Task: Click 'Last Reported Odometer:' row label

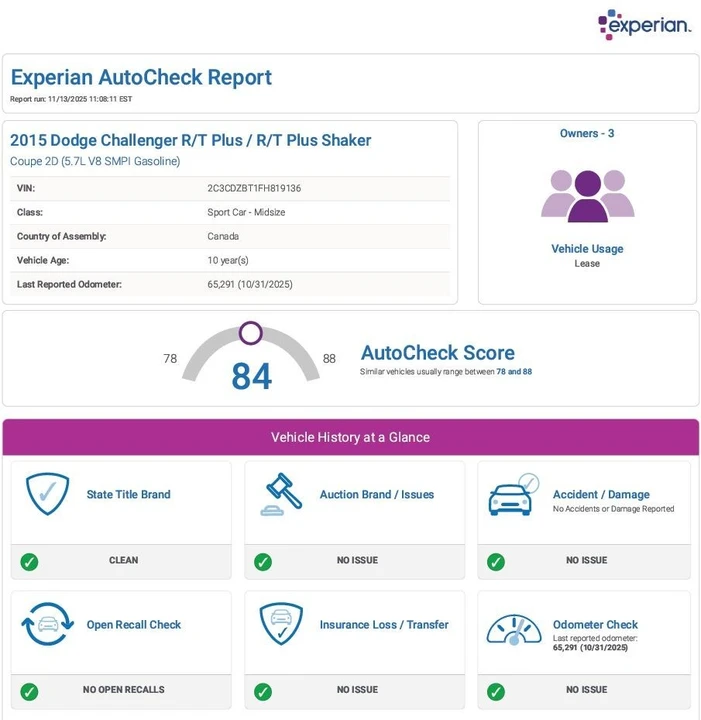Action: [69, 284]
